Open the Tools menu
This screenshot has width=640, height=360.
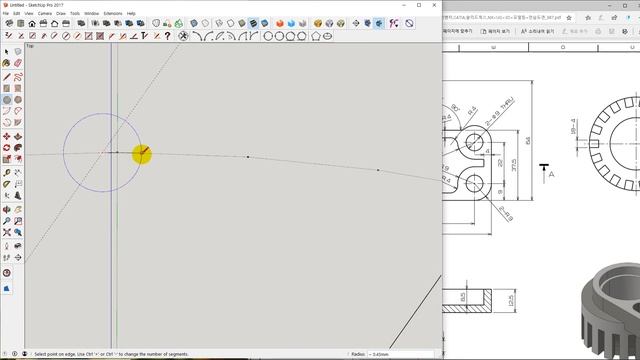pos(75,13)
